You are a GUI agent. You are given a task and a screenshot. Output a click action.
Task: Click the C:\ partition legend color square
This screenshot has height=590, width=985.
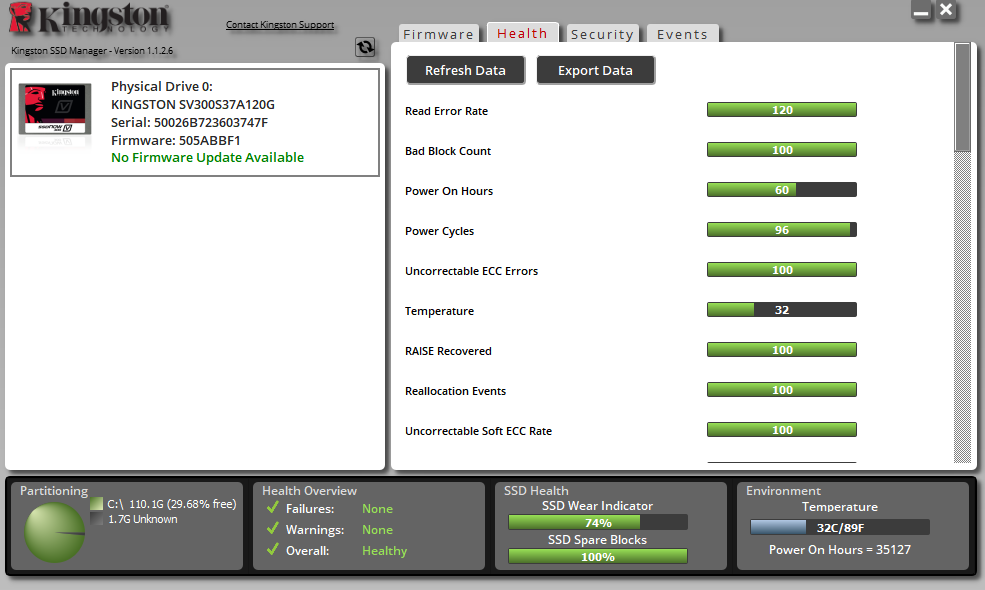[96, 504]
